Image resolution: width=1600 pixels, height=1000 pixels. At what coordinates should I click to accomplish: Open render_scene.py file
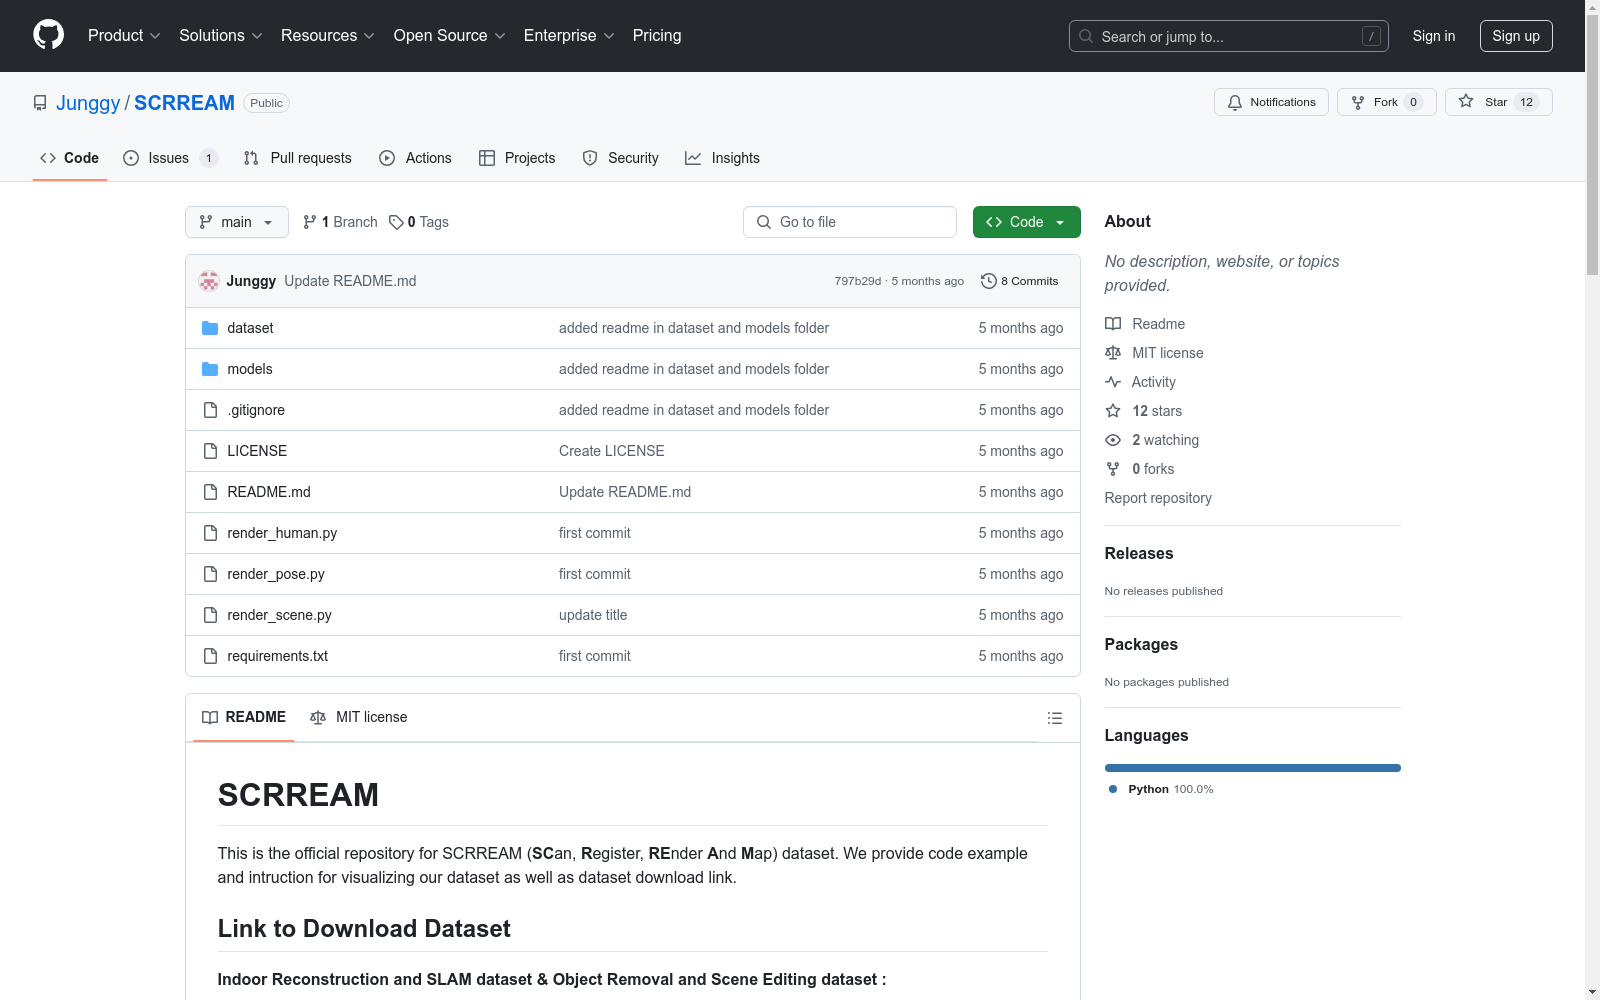coord(279,615)
